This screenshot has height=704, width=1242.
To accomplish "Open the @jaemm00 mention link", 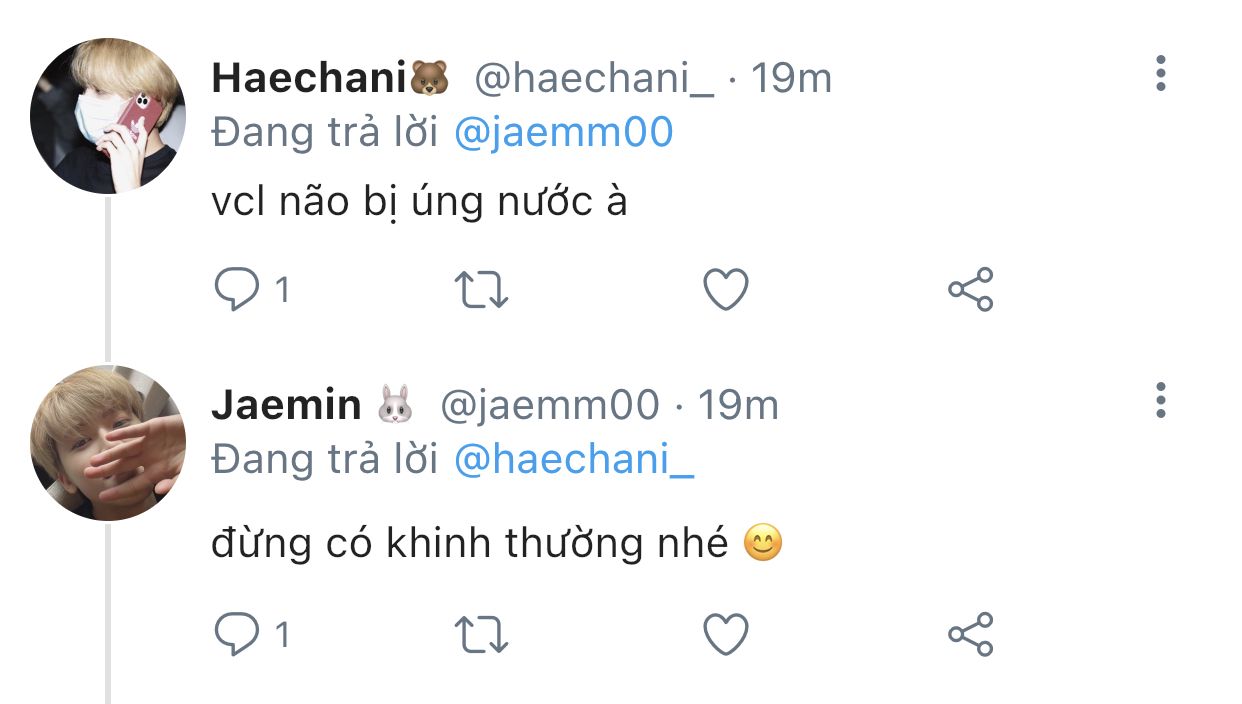I will [x=564, y=132].
